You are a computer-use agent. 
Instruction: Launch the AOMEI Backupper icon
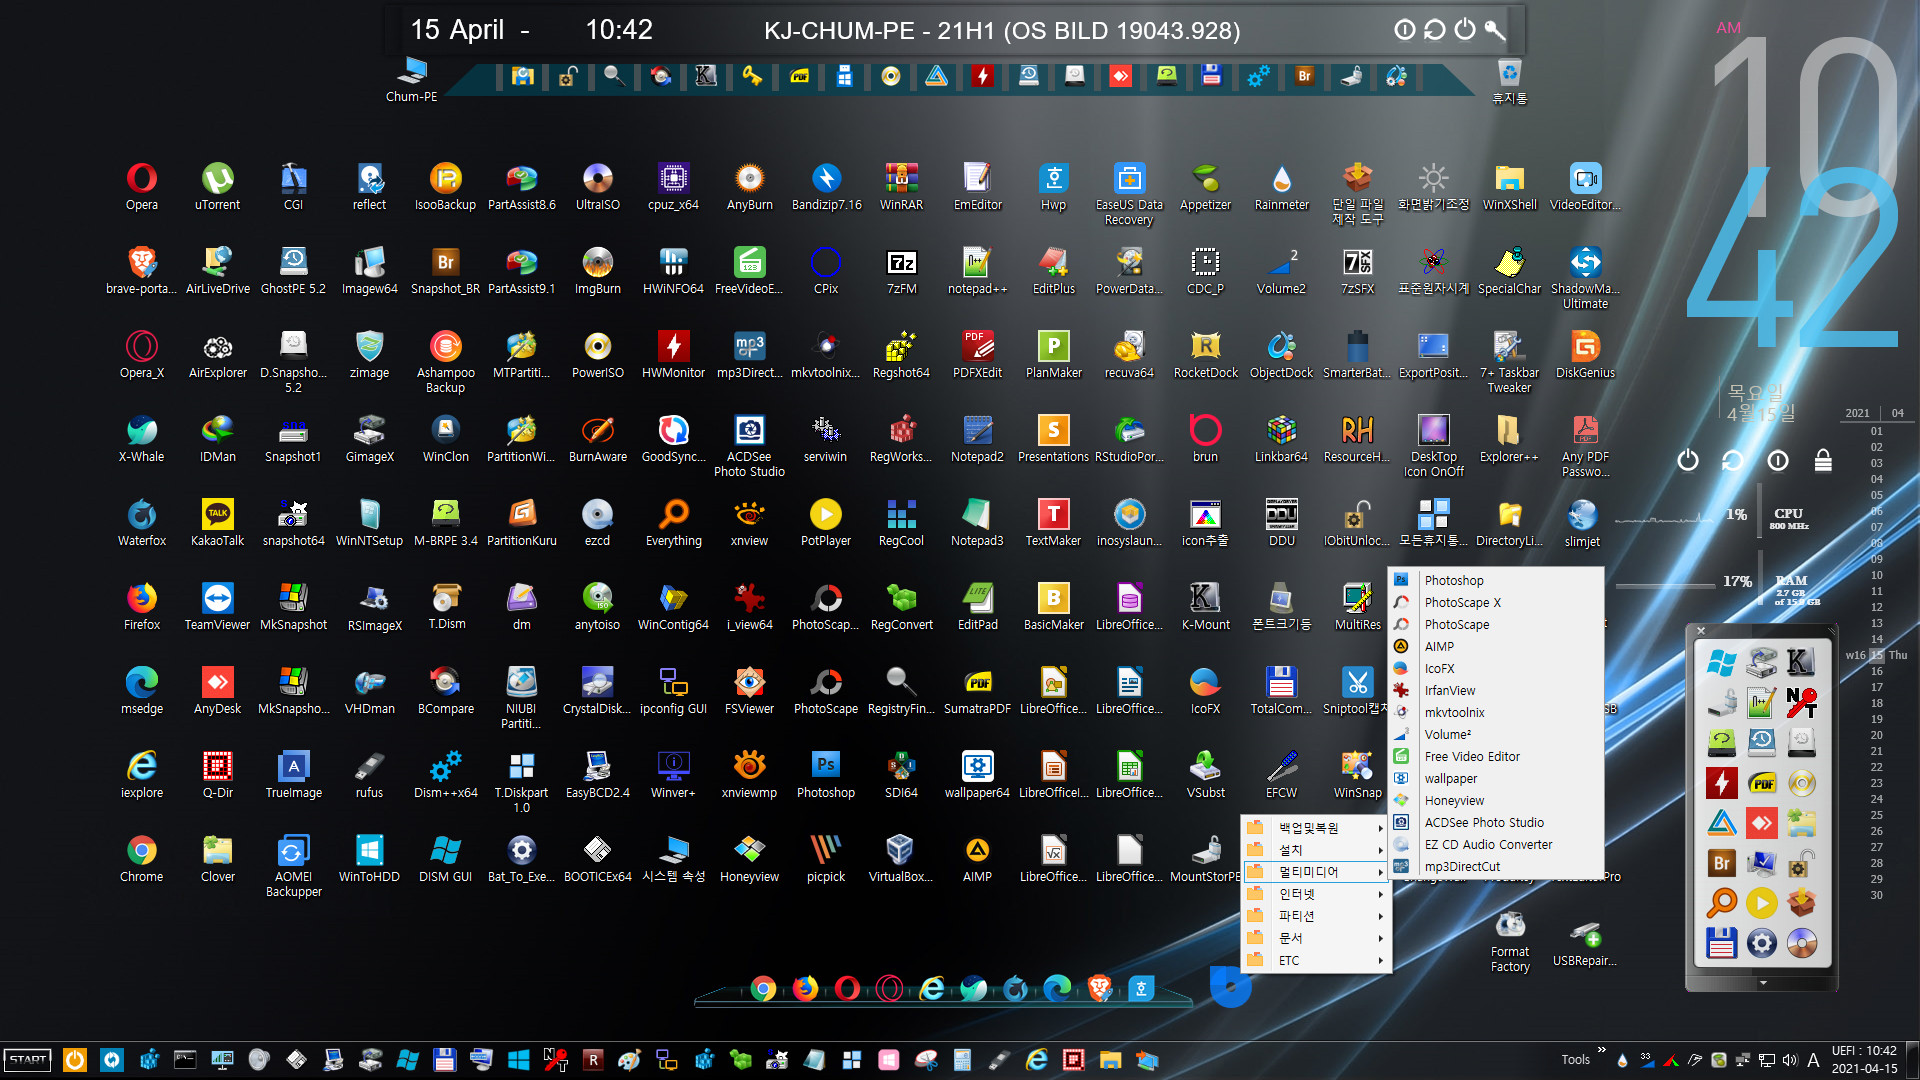click(293, 865)
